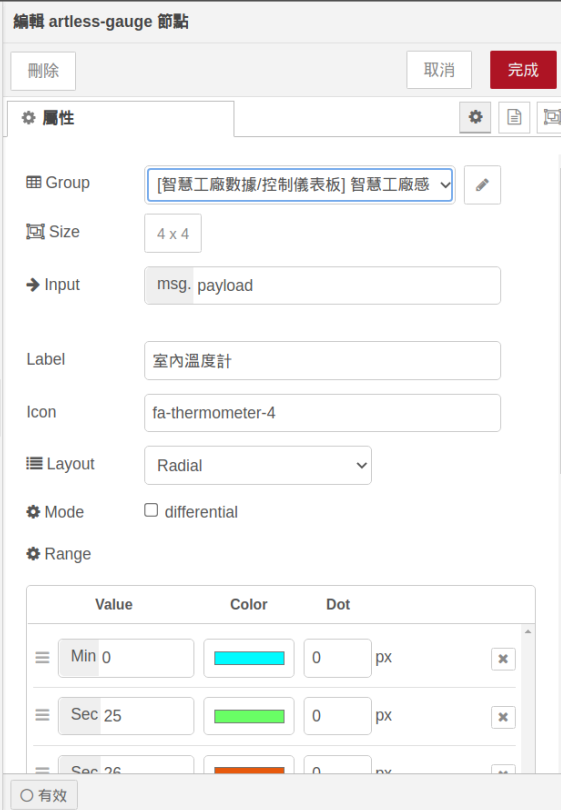Image resolution: width=561 pixels, height=810 pixels.
Task: Open the 4 x 4 Size button
Action: pos(173,233)
